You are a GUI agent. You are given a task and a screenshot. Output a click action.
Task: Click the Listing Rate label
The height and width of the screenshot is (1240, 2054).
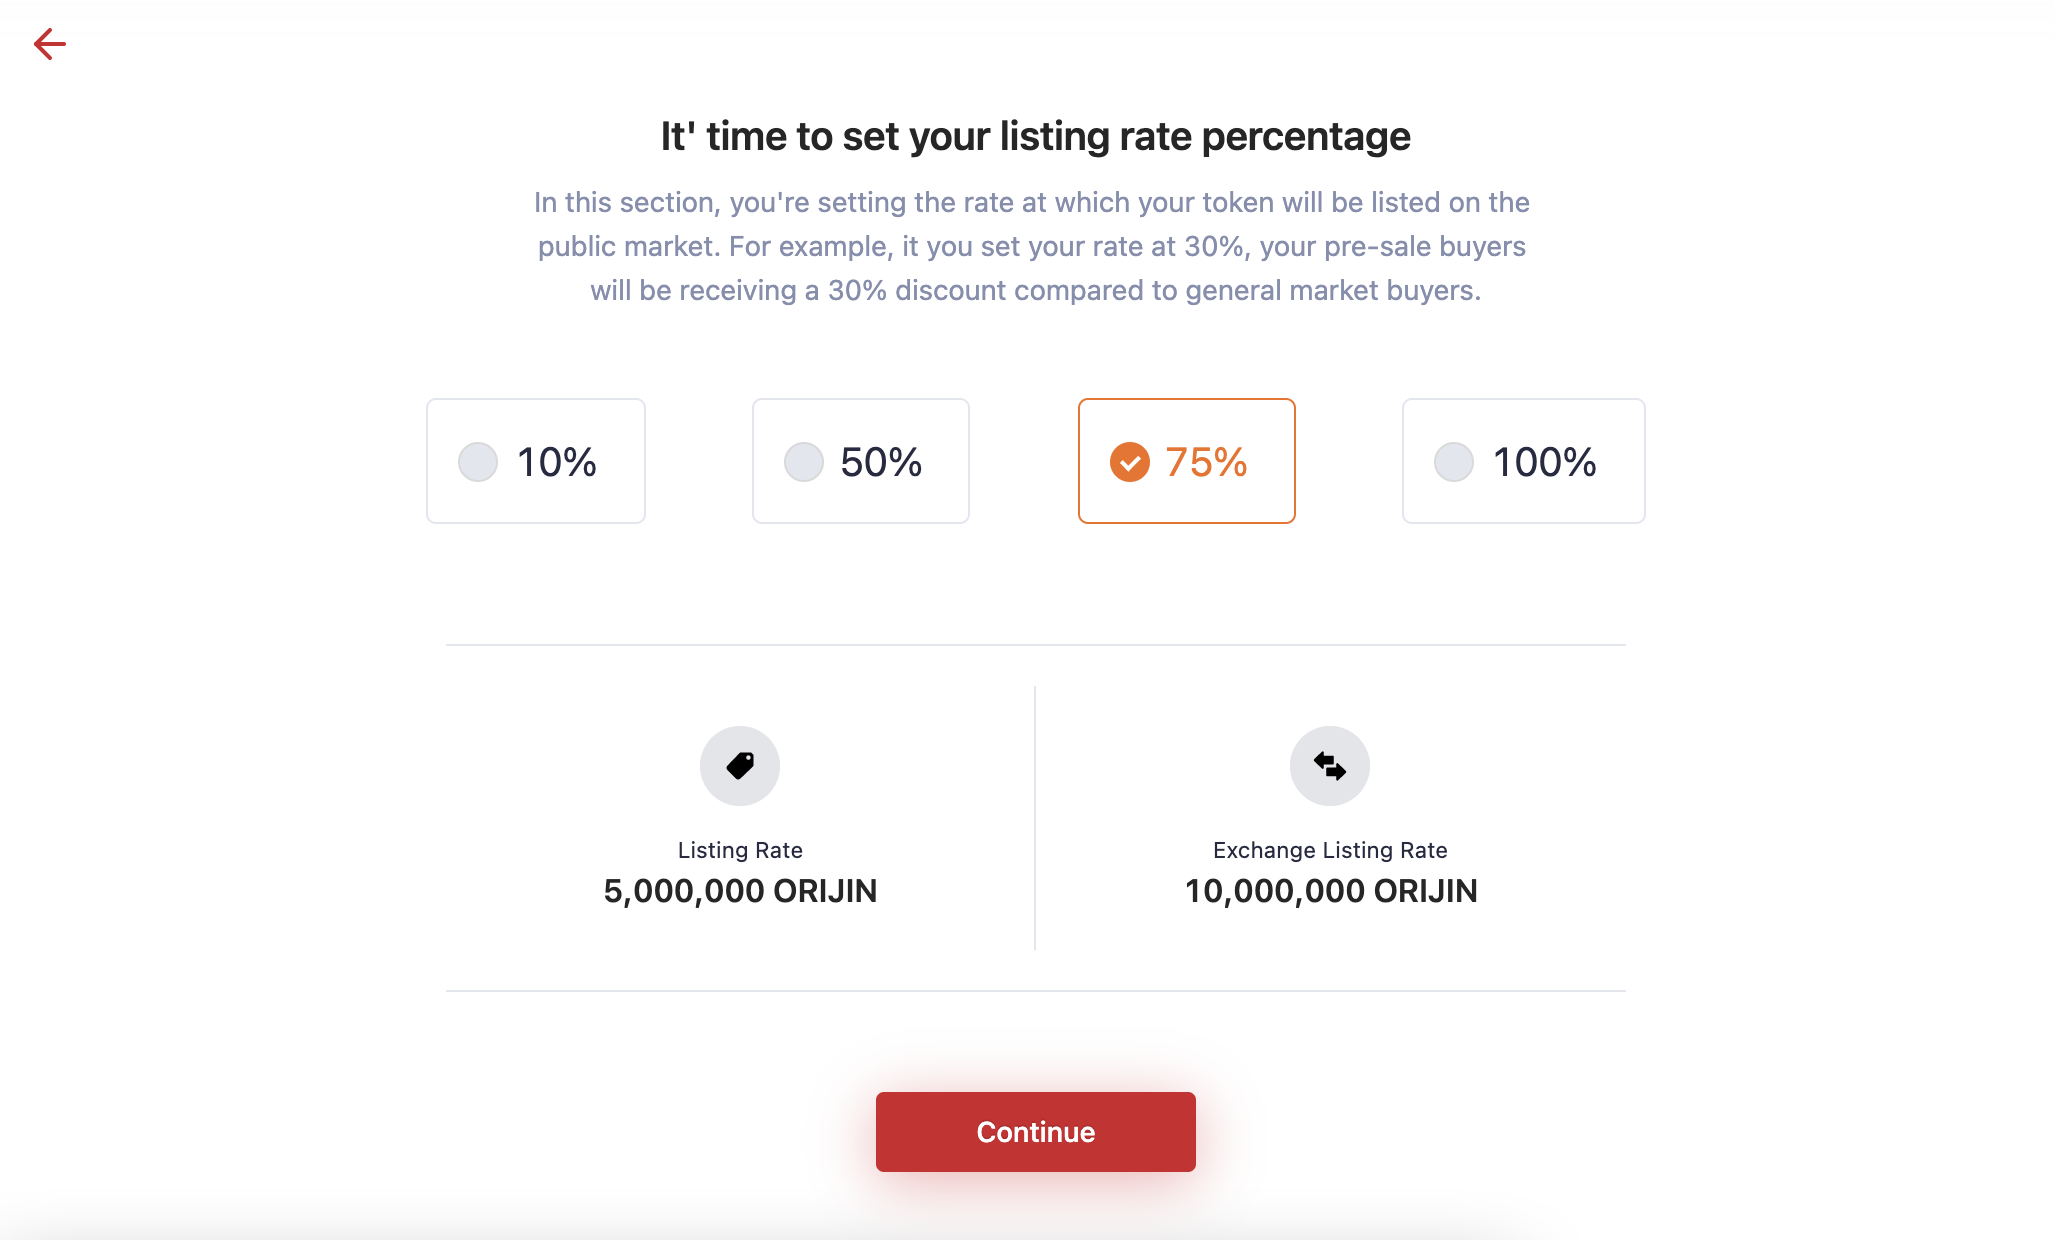740,850
